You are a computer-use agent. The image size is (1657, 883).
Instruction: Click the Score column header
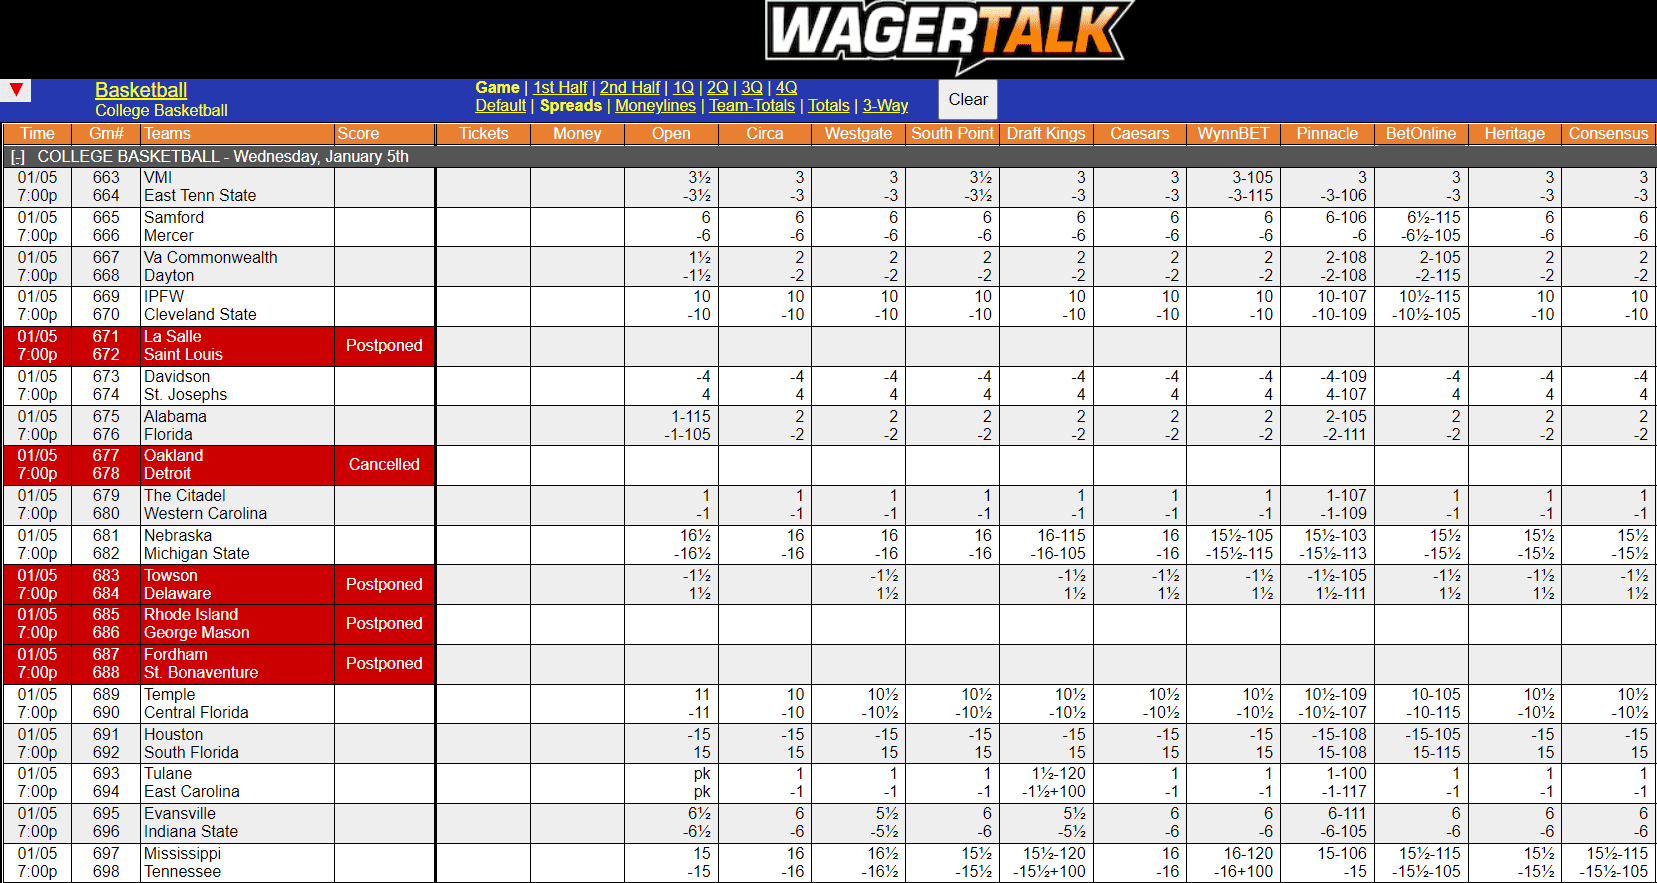click(384, 134)
